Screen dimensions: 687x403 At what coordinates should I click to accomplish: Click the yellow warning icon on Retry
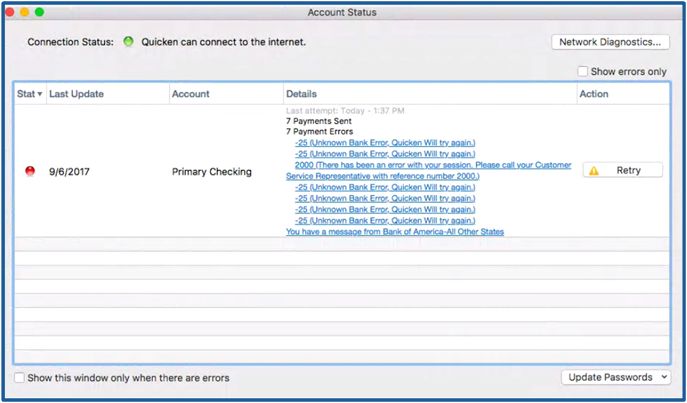[594, 171]
